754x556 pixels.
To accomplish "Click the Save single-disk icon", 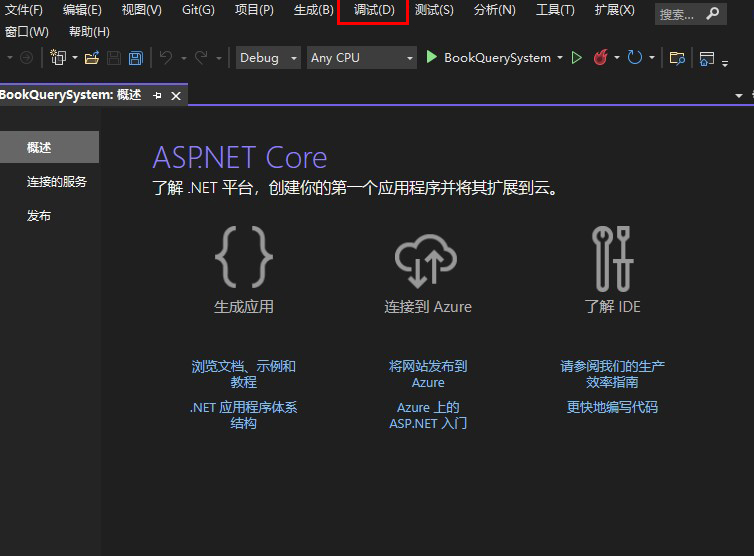I will (x=114, y=58).
